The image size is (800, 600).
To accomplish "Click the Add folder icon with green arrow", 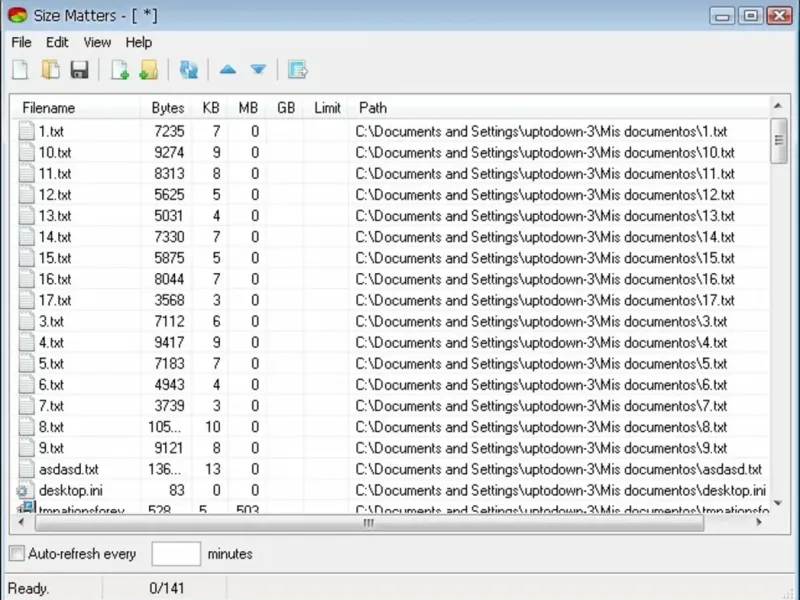I will [x=148, y=70].
